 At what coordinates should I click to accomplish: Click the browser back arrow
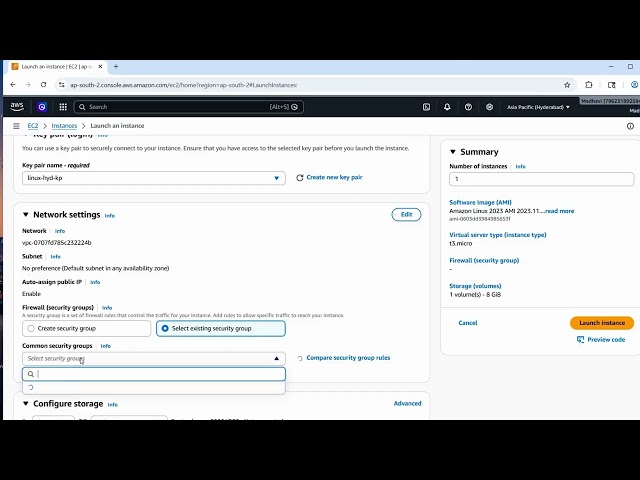13,85
